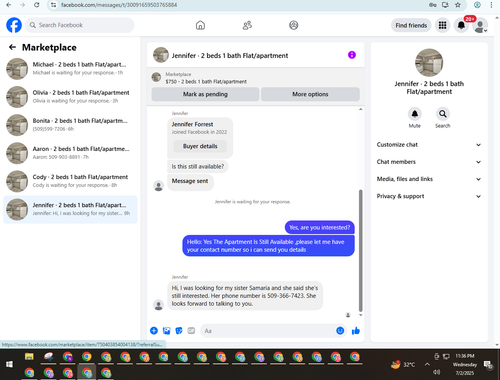The width and height of the screenshot is (500, 380).
Task: Click the Facebook logo
Action: click(x=14, y=25)
